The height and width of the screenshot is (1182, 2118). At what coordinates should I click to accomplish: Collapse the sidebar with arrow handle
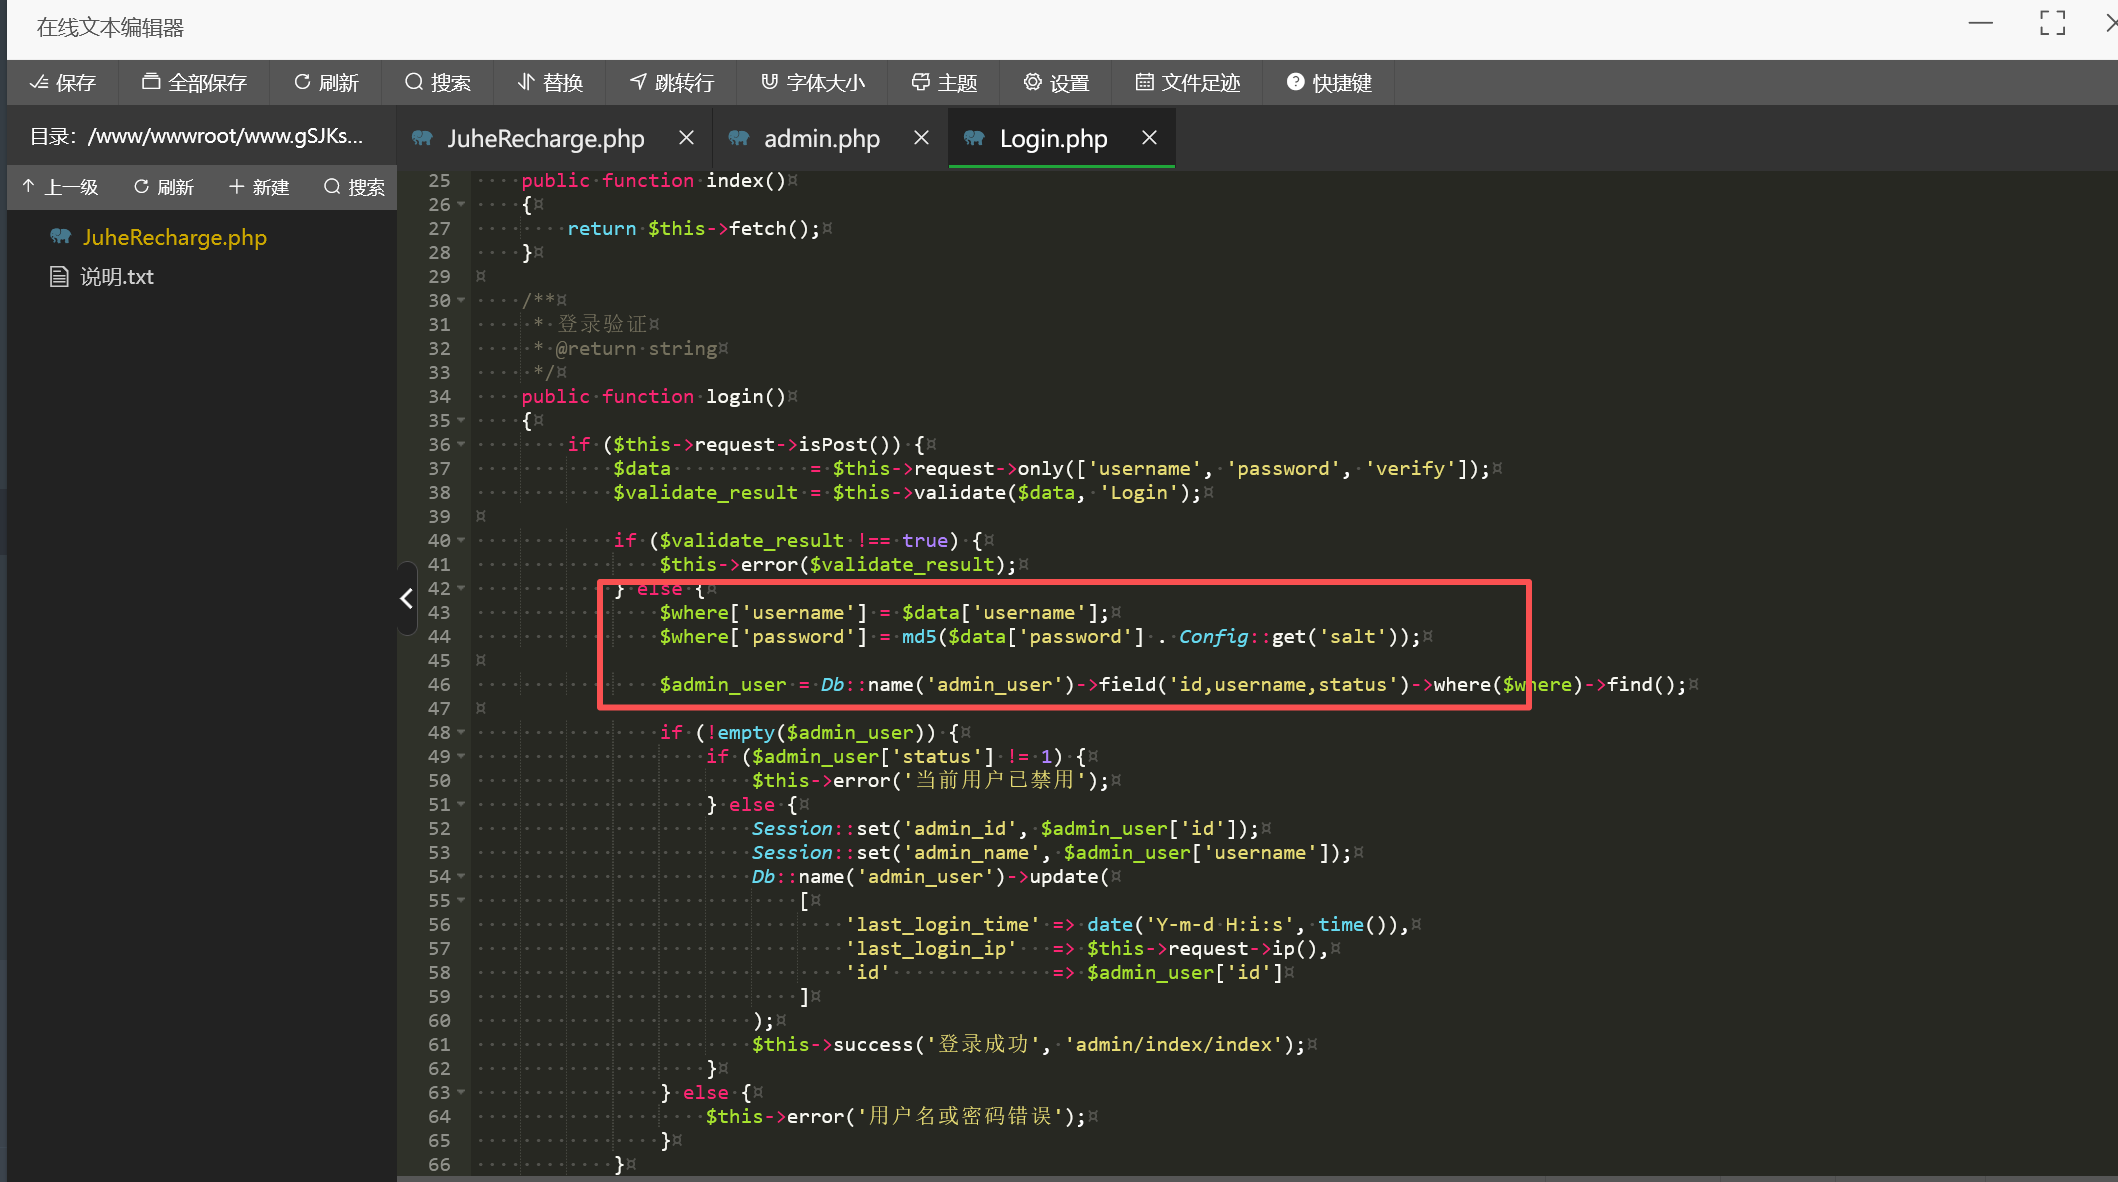click(406, 598)
